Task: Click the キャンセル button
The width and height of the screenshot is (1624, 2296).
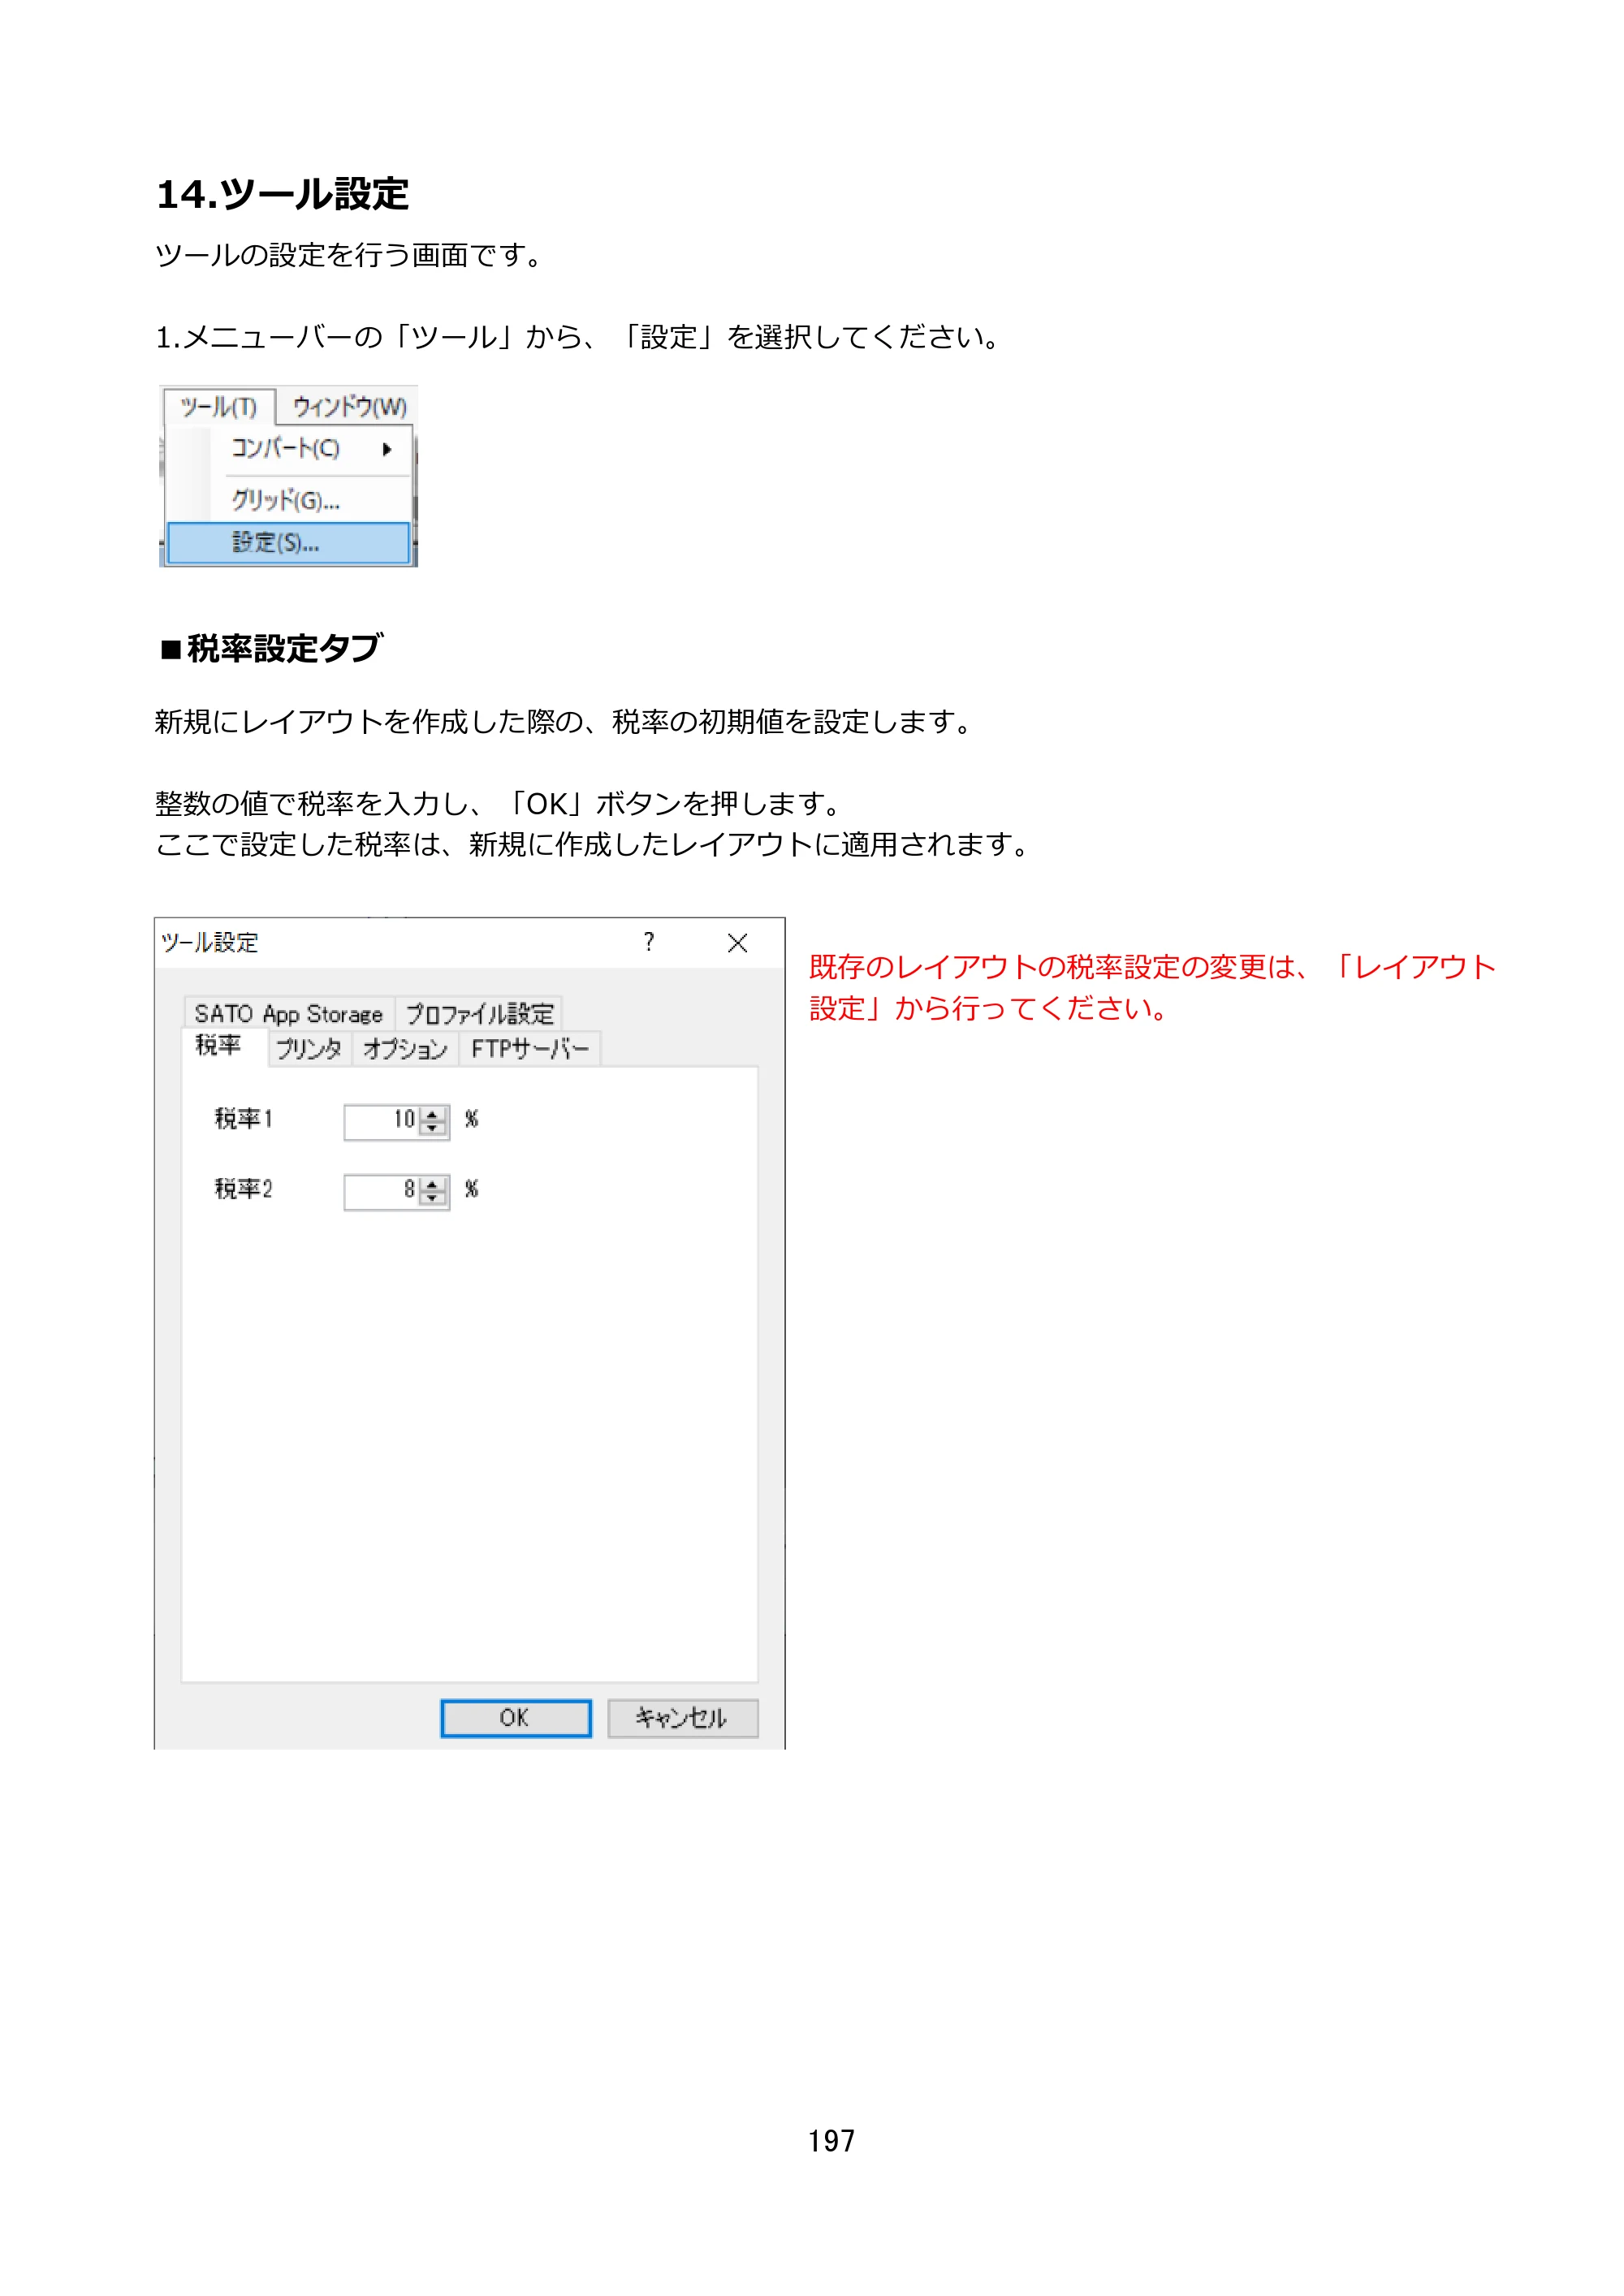Action: pyautogui.click(x=683, y=1718)
